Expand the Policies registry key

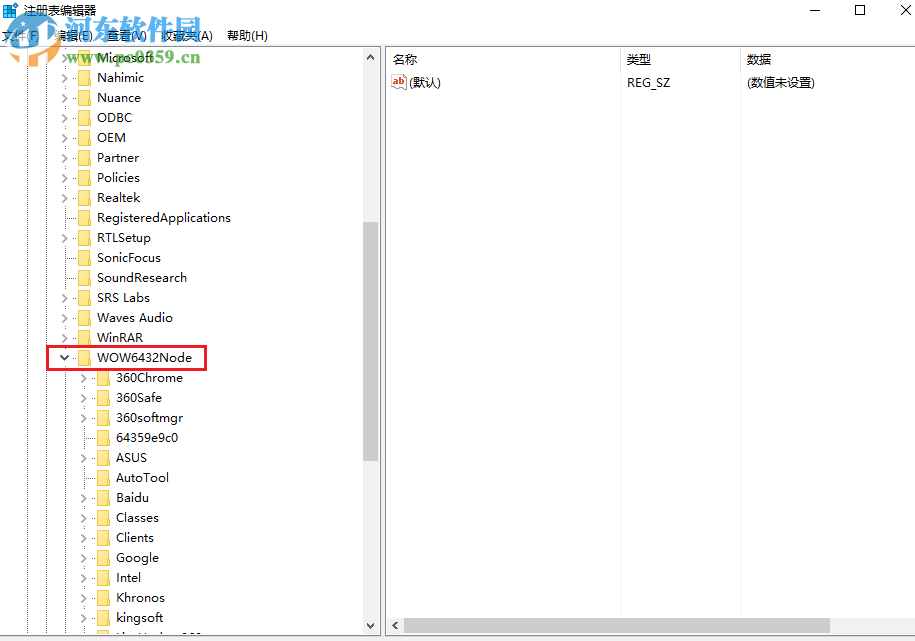tap(64, 177)
